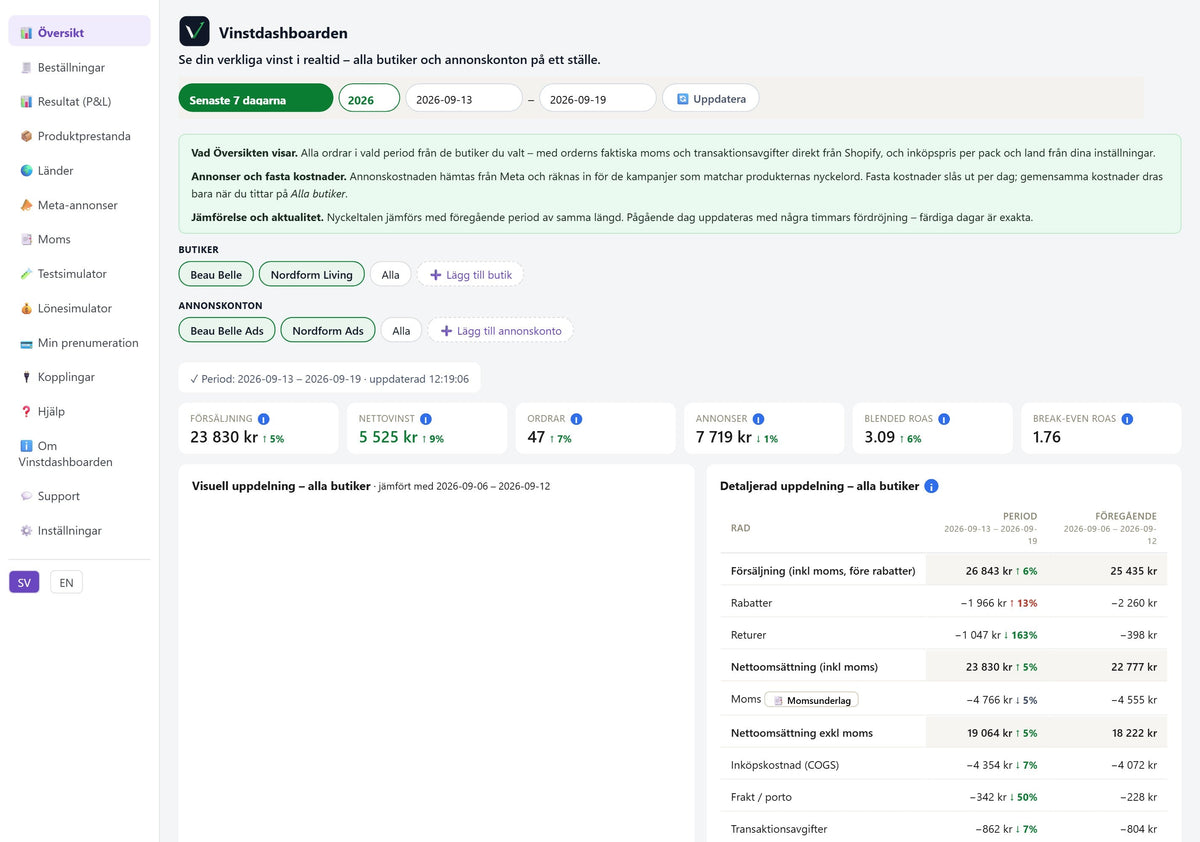
Task: Click the Break-even ROAS 1.76 value
Action: (x=1047, y=437)
